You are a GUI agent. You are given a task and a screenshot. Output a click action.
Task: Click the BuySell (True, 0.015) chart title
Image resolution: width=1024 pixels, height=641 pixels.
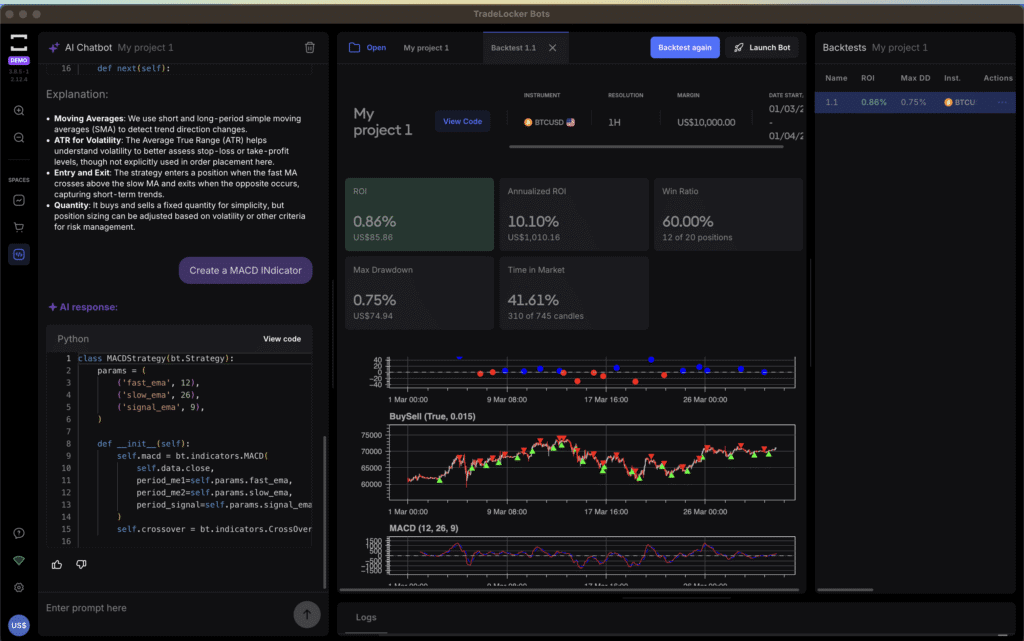click(x=432, y=416)
